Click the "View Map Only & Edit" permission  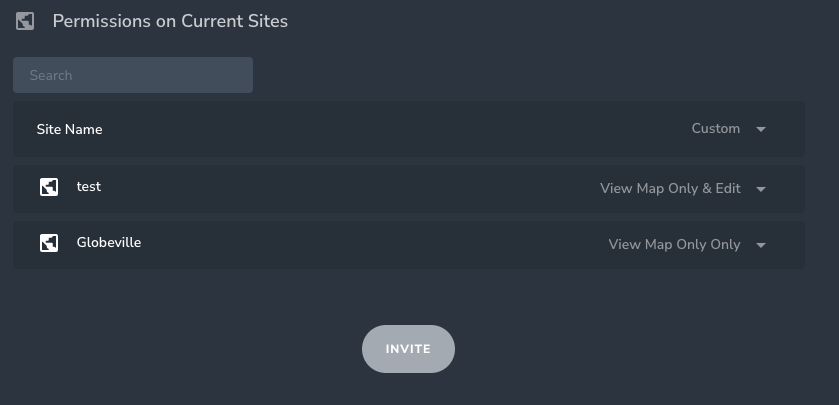pyautogui.click(x=670, y=189)
